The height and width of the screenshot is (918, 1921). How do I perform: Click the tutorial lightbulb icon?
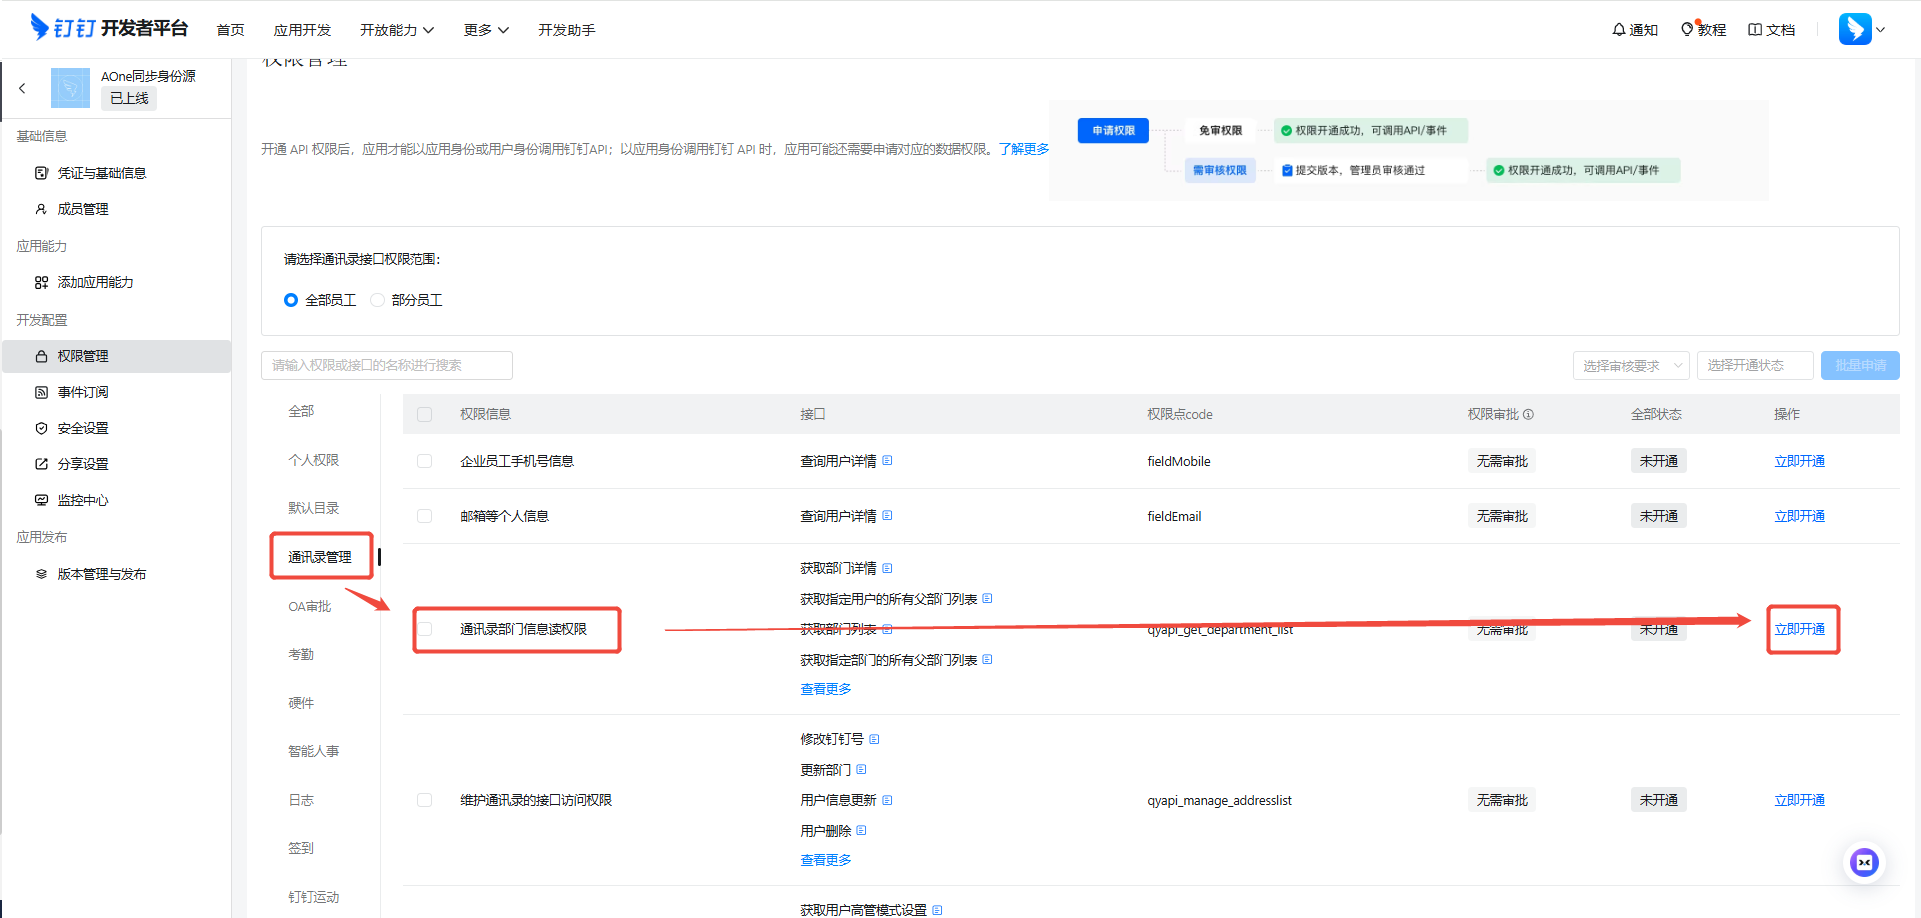tap(1687, 30)
